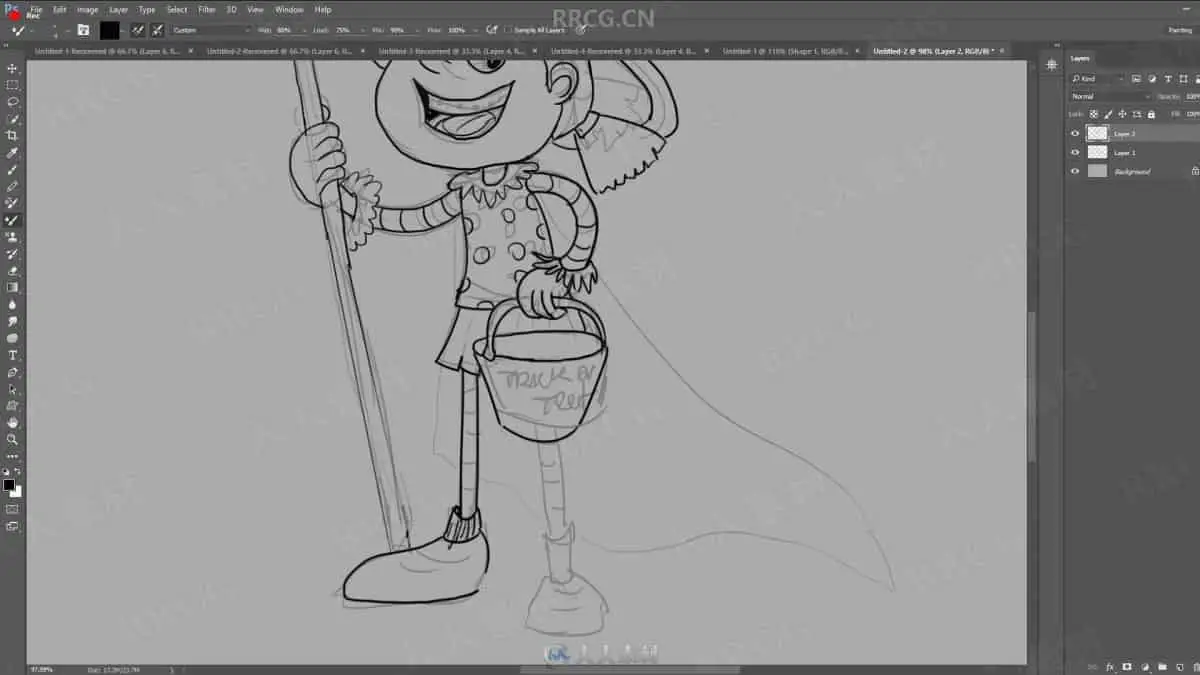Toggle Quick Mask mode icon
This screenshot has width=1200, height=675.
(x=12, y=509)
